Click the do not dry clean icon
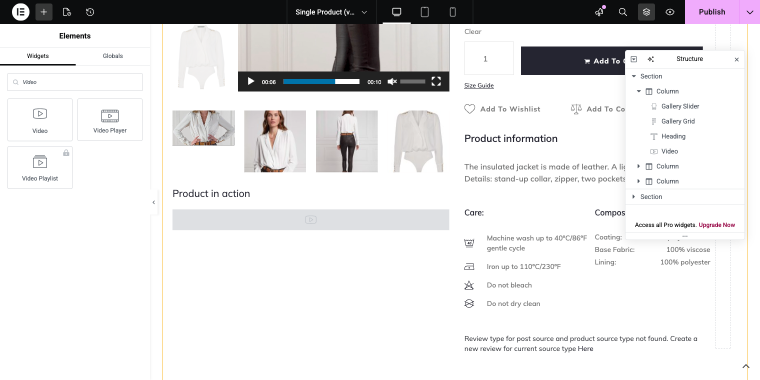 (x=469, y=303)
